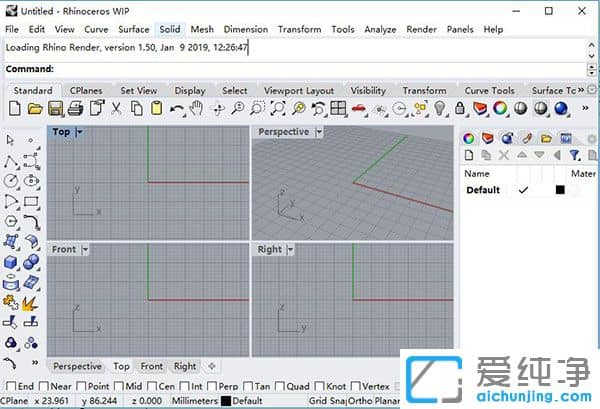
Task: Enable the Quad osnap checkbox
Action: [x=280, y=386]
